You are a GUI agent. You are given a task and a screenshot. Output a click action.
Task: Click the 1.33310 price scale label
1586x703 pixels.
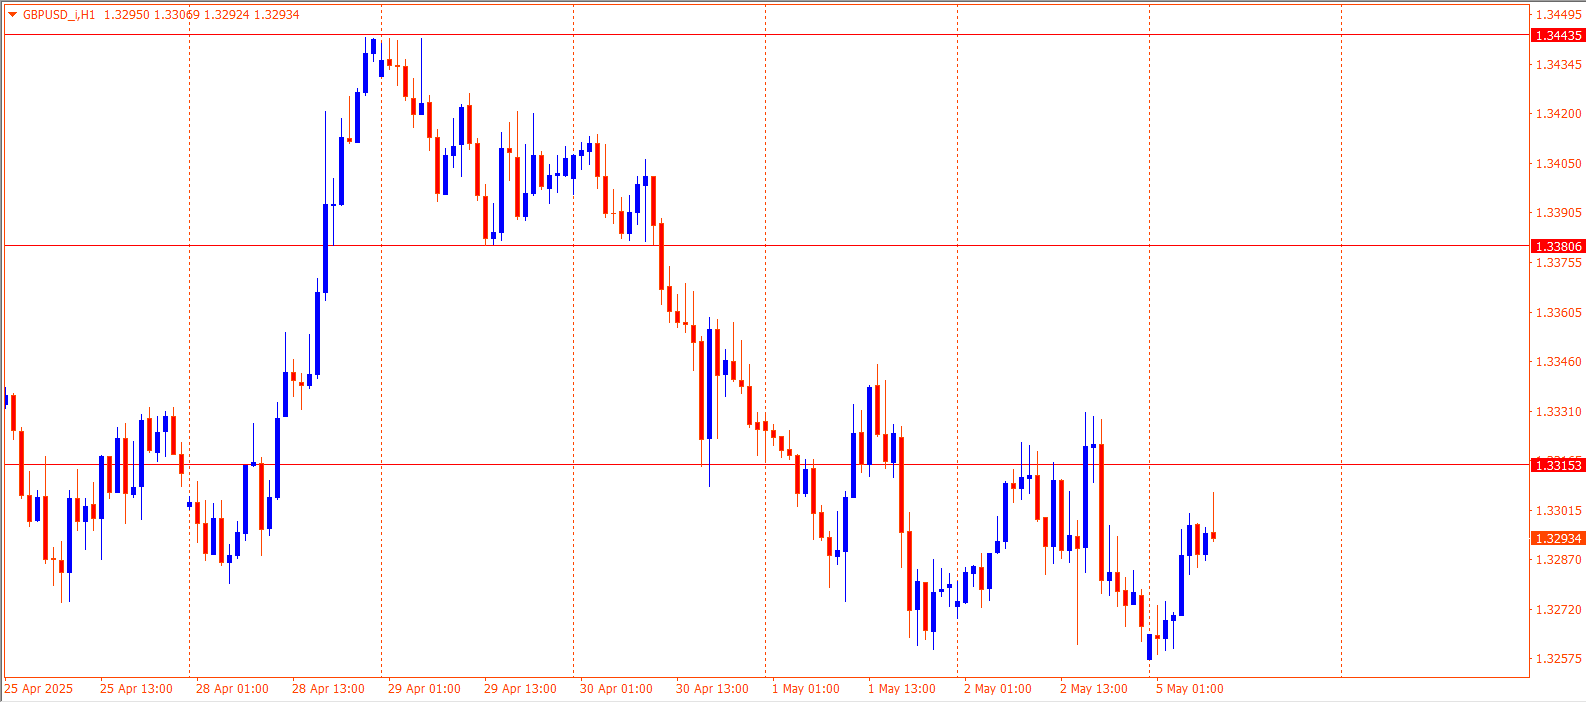1559,412
